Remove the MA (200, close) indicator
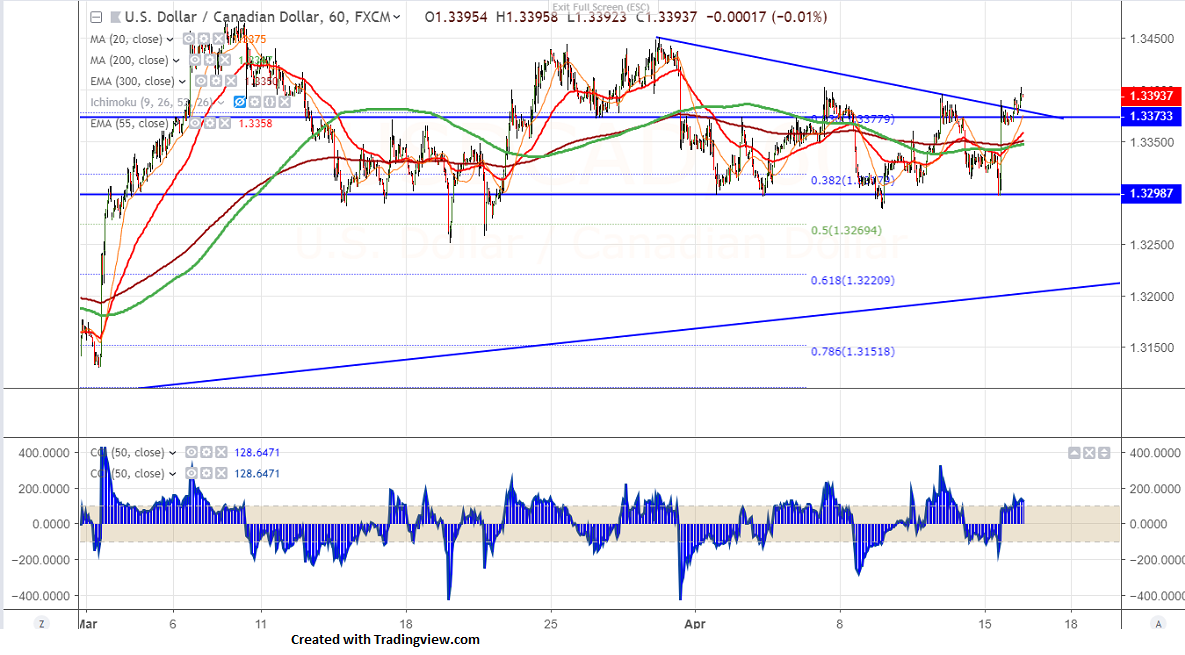Screen dimensions: 1185x655 pyautogui.click(x=225, y=60)
